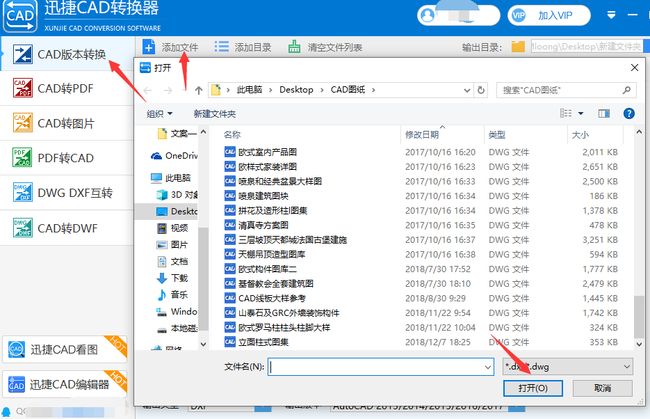This screenshot has width=650, height=419.
Task: Open the CAD转PDF conversion mode
Action: point(66,88)
